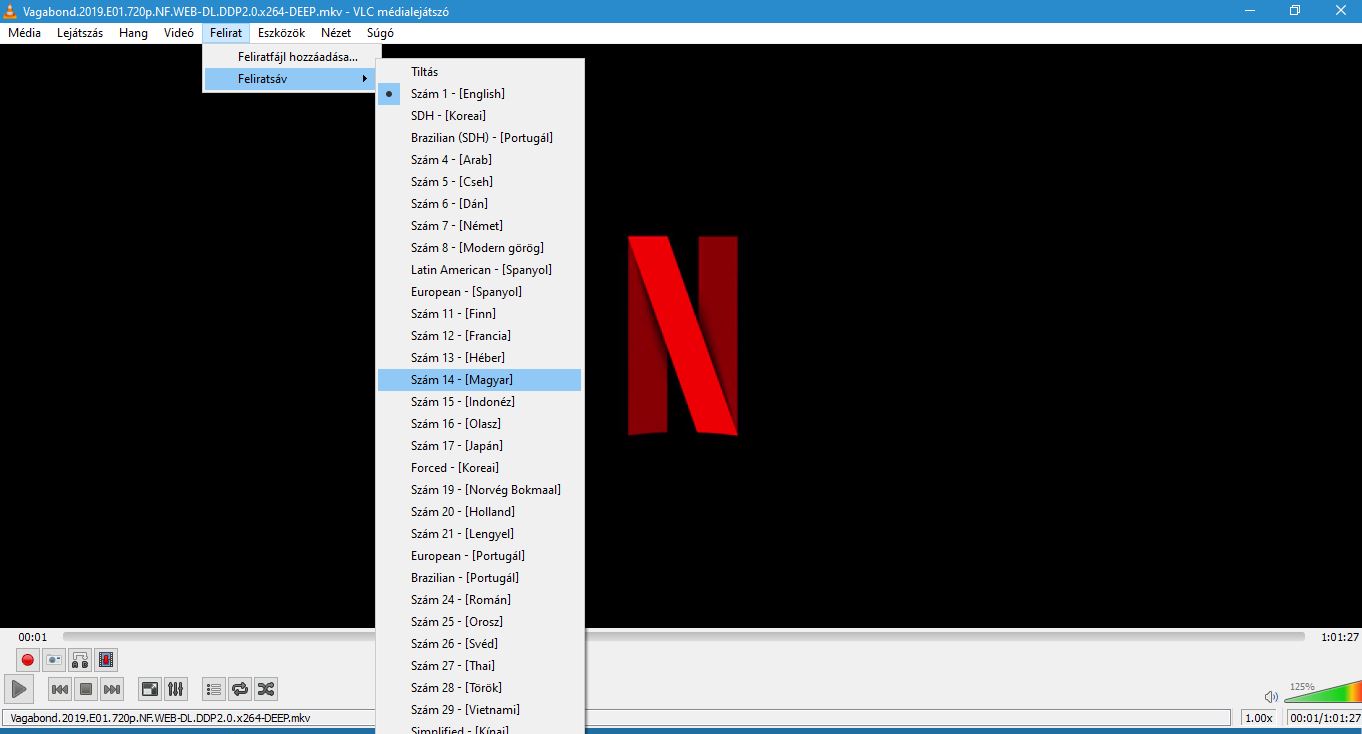This screenshot has width=1362, height=734.
Task: Toggle the A-B loop button
Action: 80,660
